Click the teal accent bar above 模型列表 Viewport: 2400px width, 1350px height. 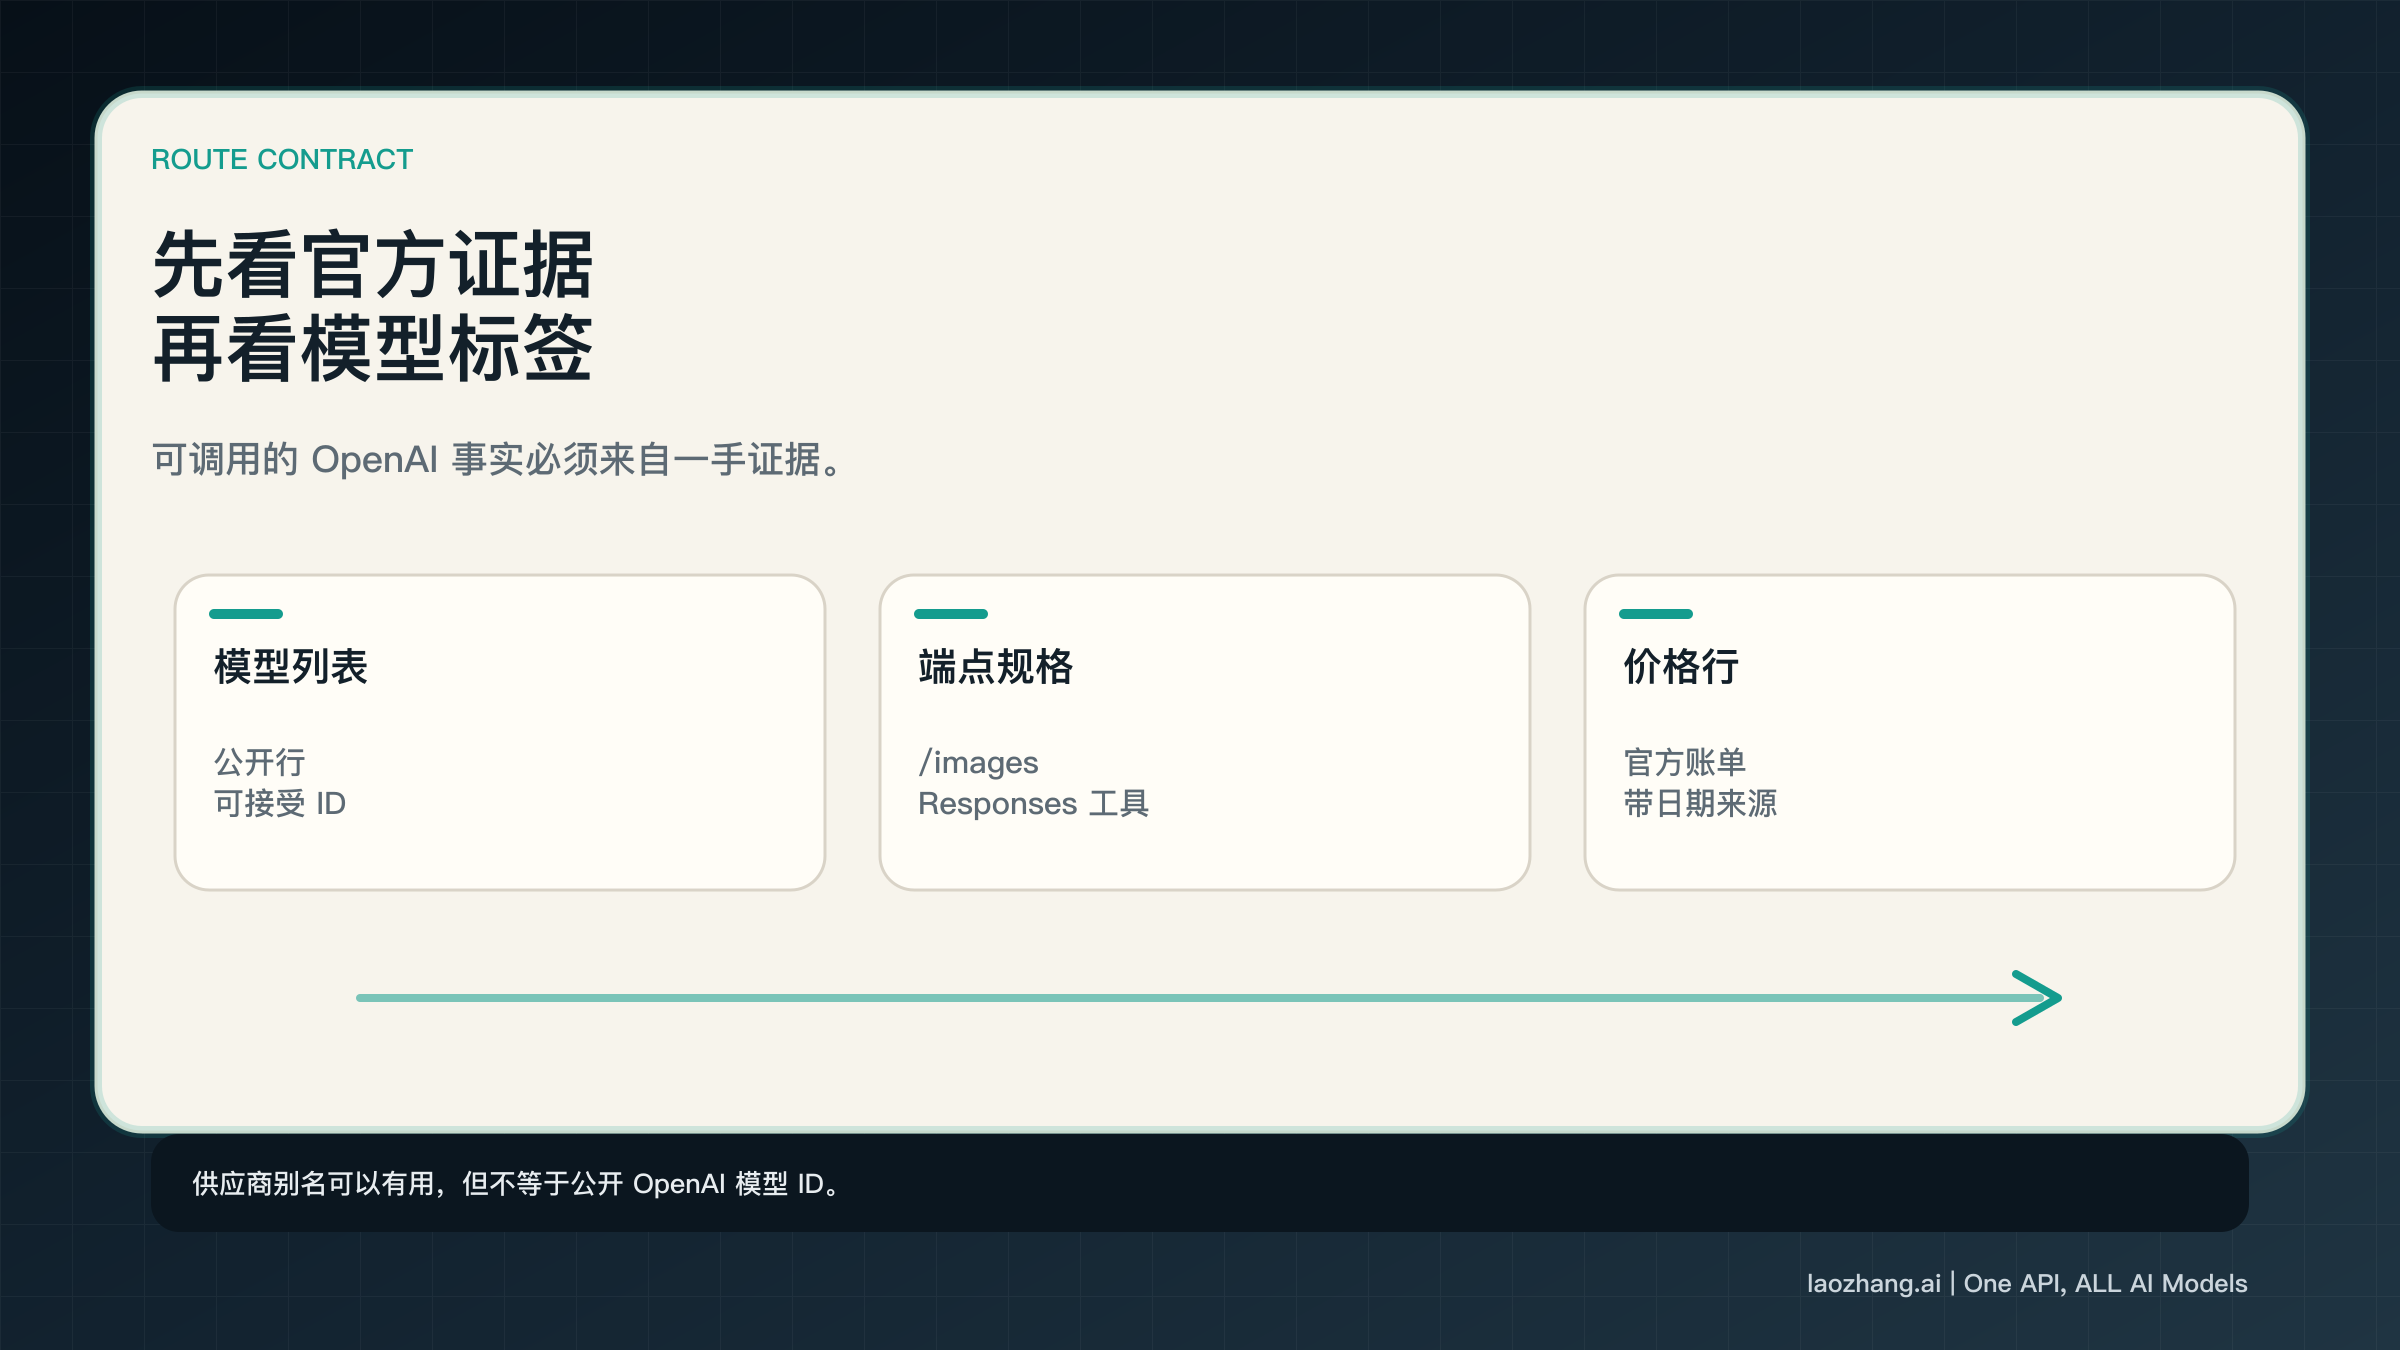[x=245, y=614]
